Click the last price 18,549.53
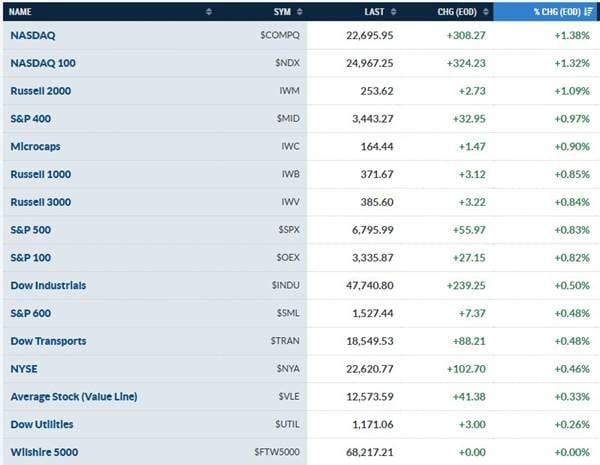 click(370, 341)
